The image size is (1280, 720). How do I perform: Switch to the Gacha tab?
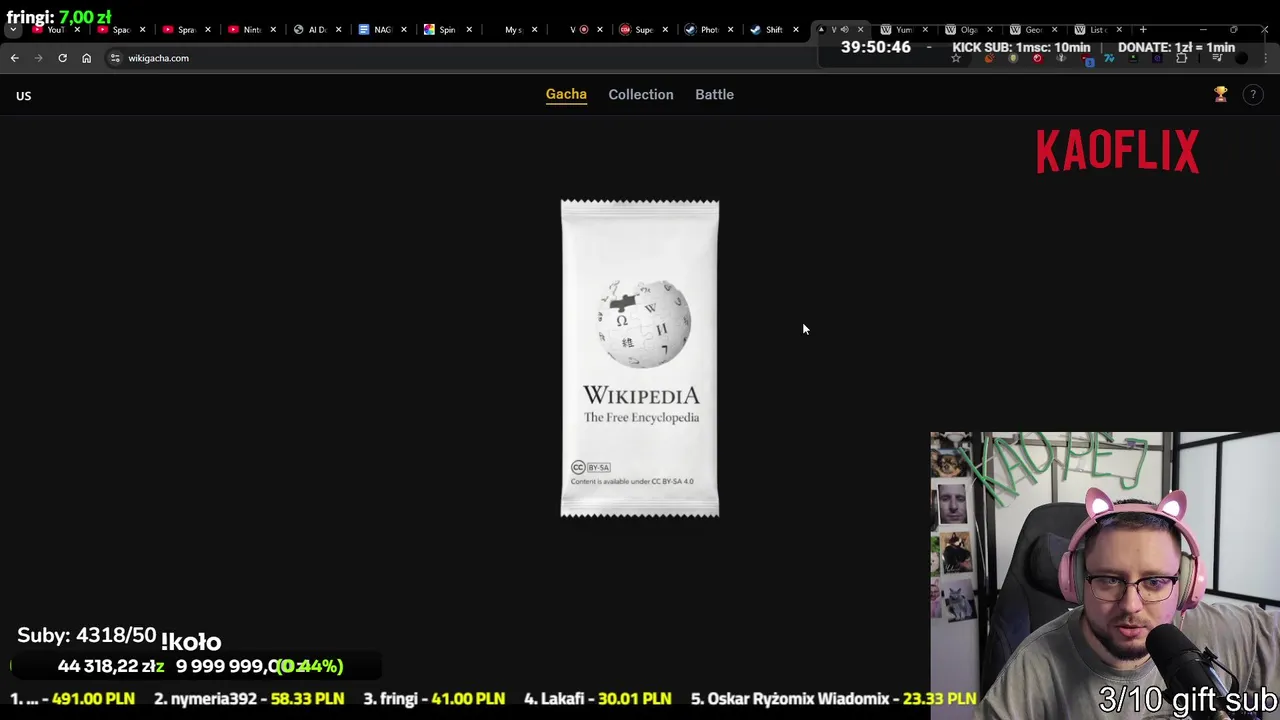566,94
